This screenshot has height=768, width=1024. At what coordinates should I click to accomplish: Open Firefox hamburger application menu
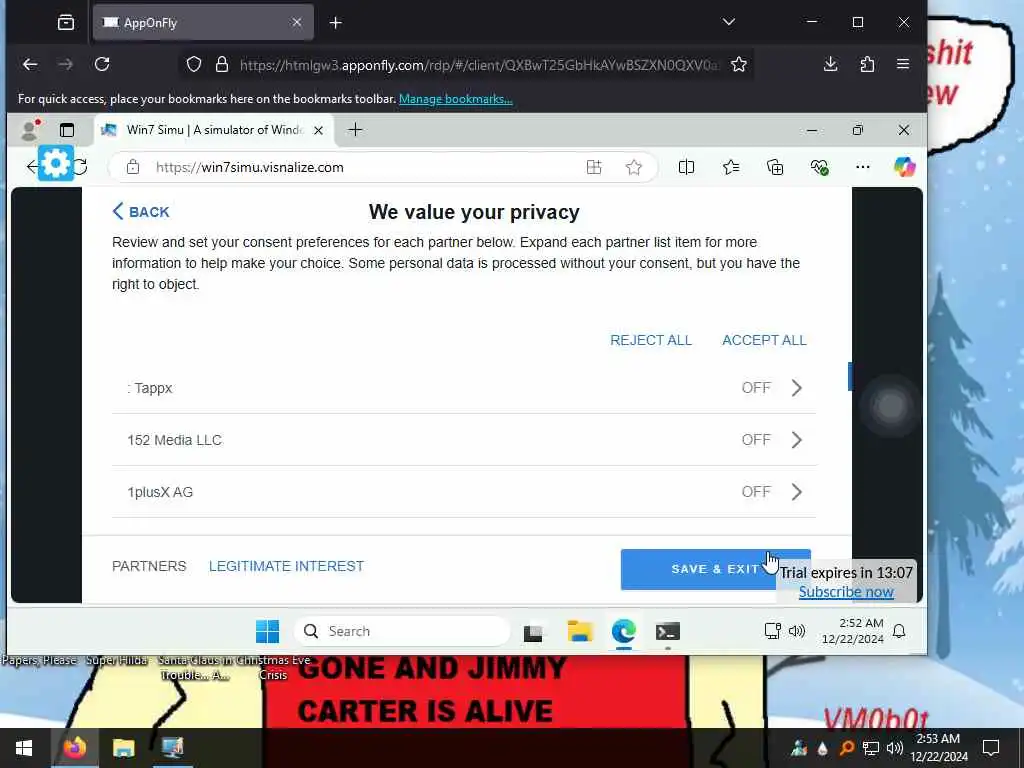[x=903, y=64]
